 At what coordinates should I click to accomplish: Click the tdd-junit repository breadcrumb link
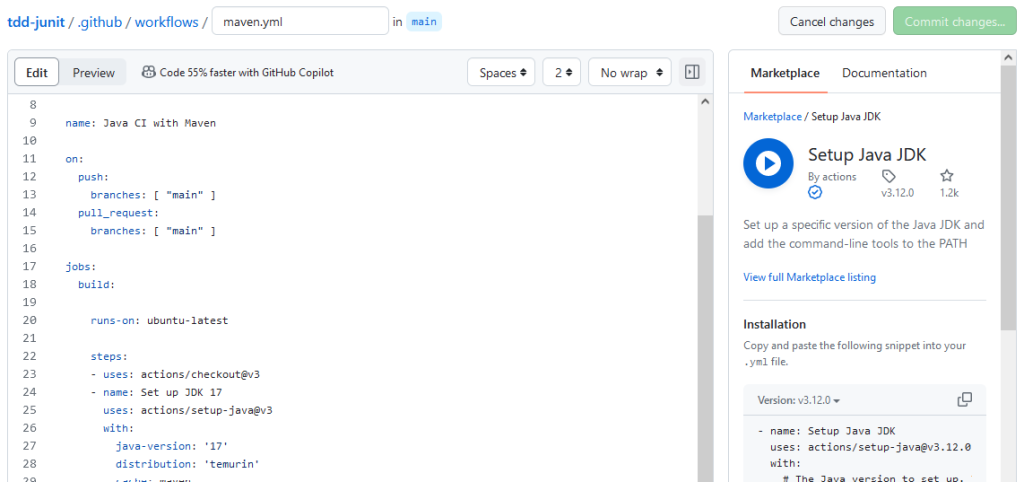point(36,21)
